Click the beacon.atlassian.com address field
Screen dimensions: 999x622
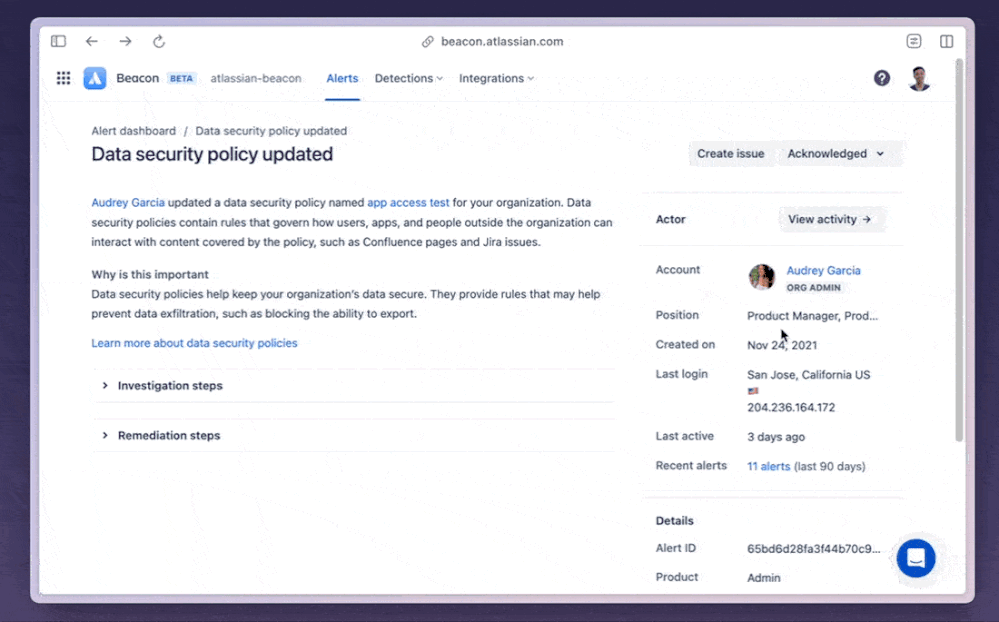502,41
